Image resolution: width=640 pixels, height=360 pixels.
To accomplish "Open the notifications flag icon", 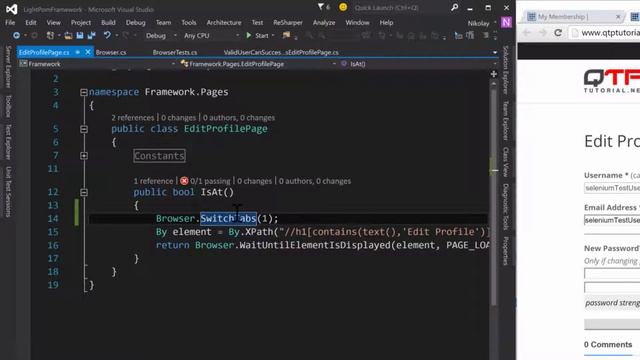I will (x=321, y=7).
